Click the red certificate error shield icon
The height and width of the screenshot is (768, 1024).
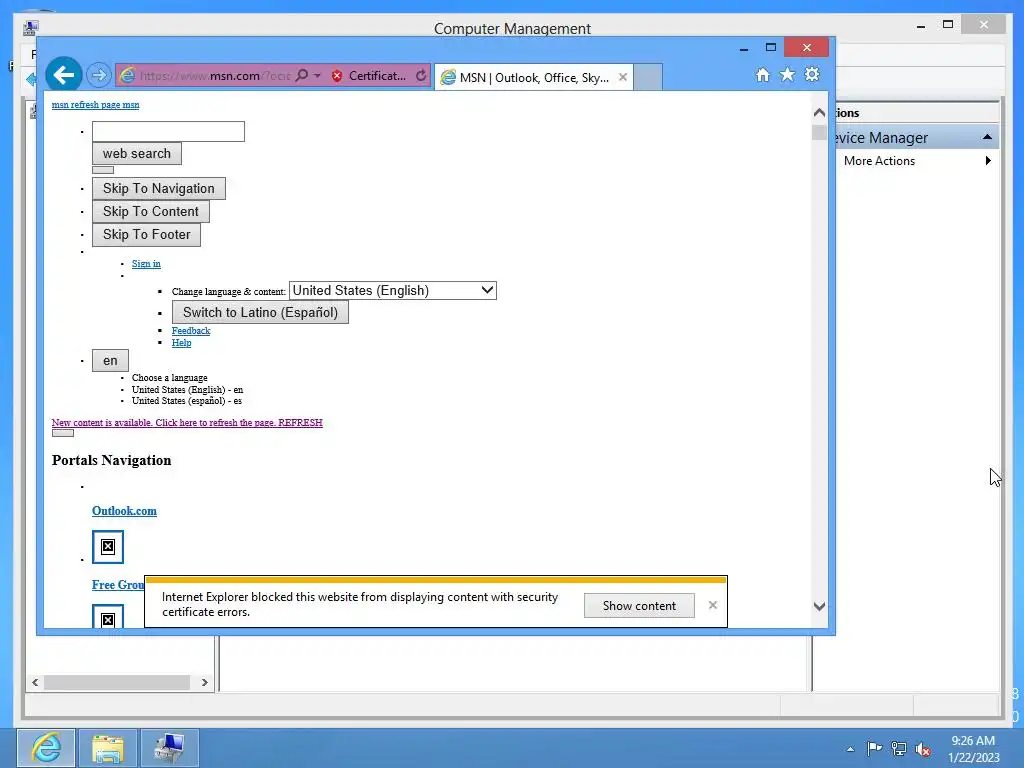[337, 76]
